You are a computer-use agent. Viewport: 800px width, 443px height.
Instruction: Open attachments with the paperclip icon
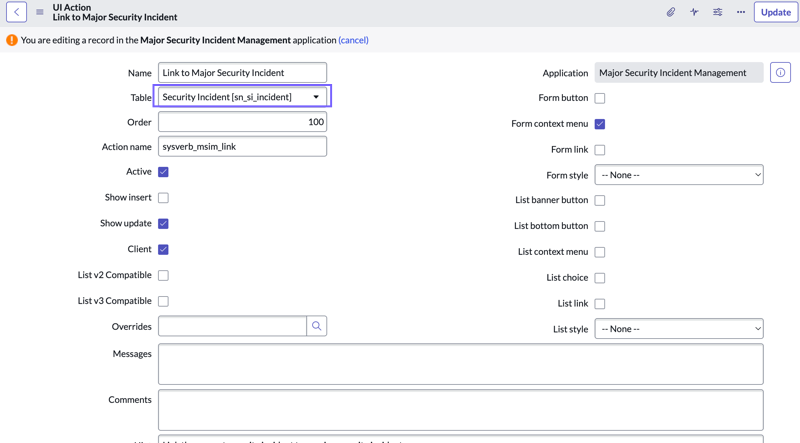point(670,12)
